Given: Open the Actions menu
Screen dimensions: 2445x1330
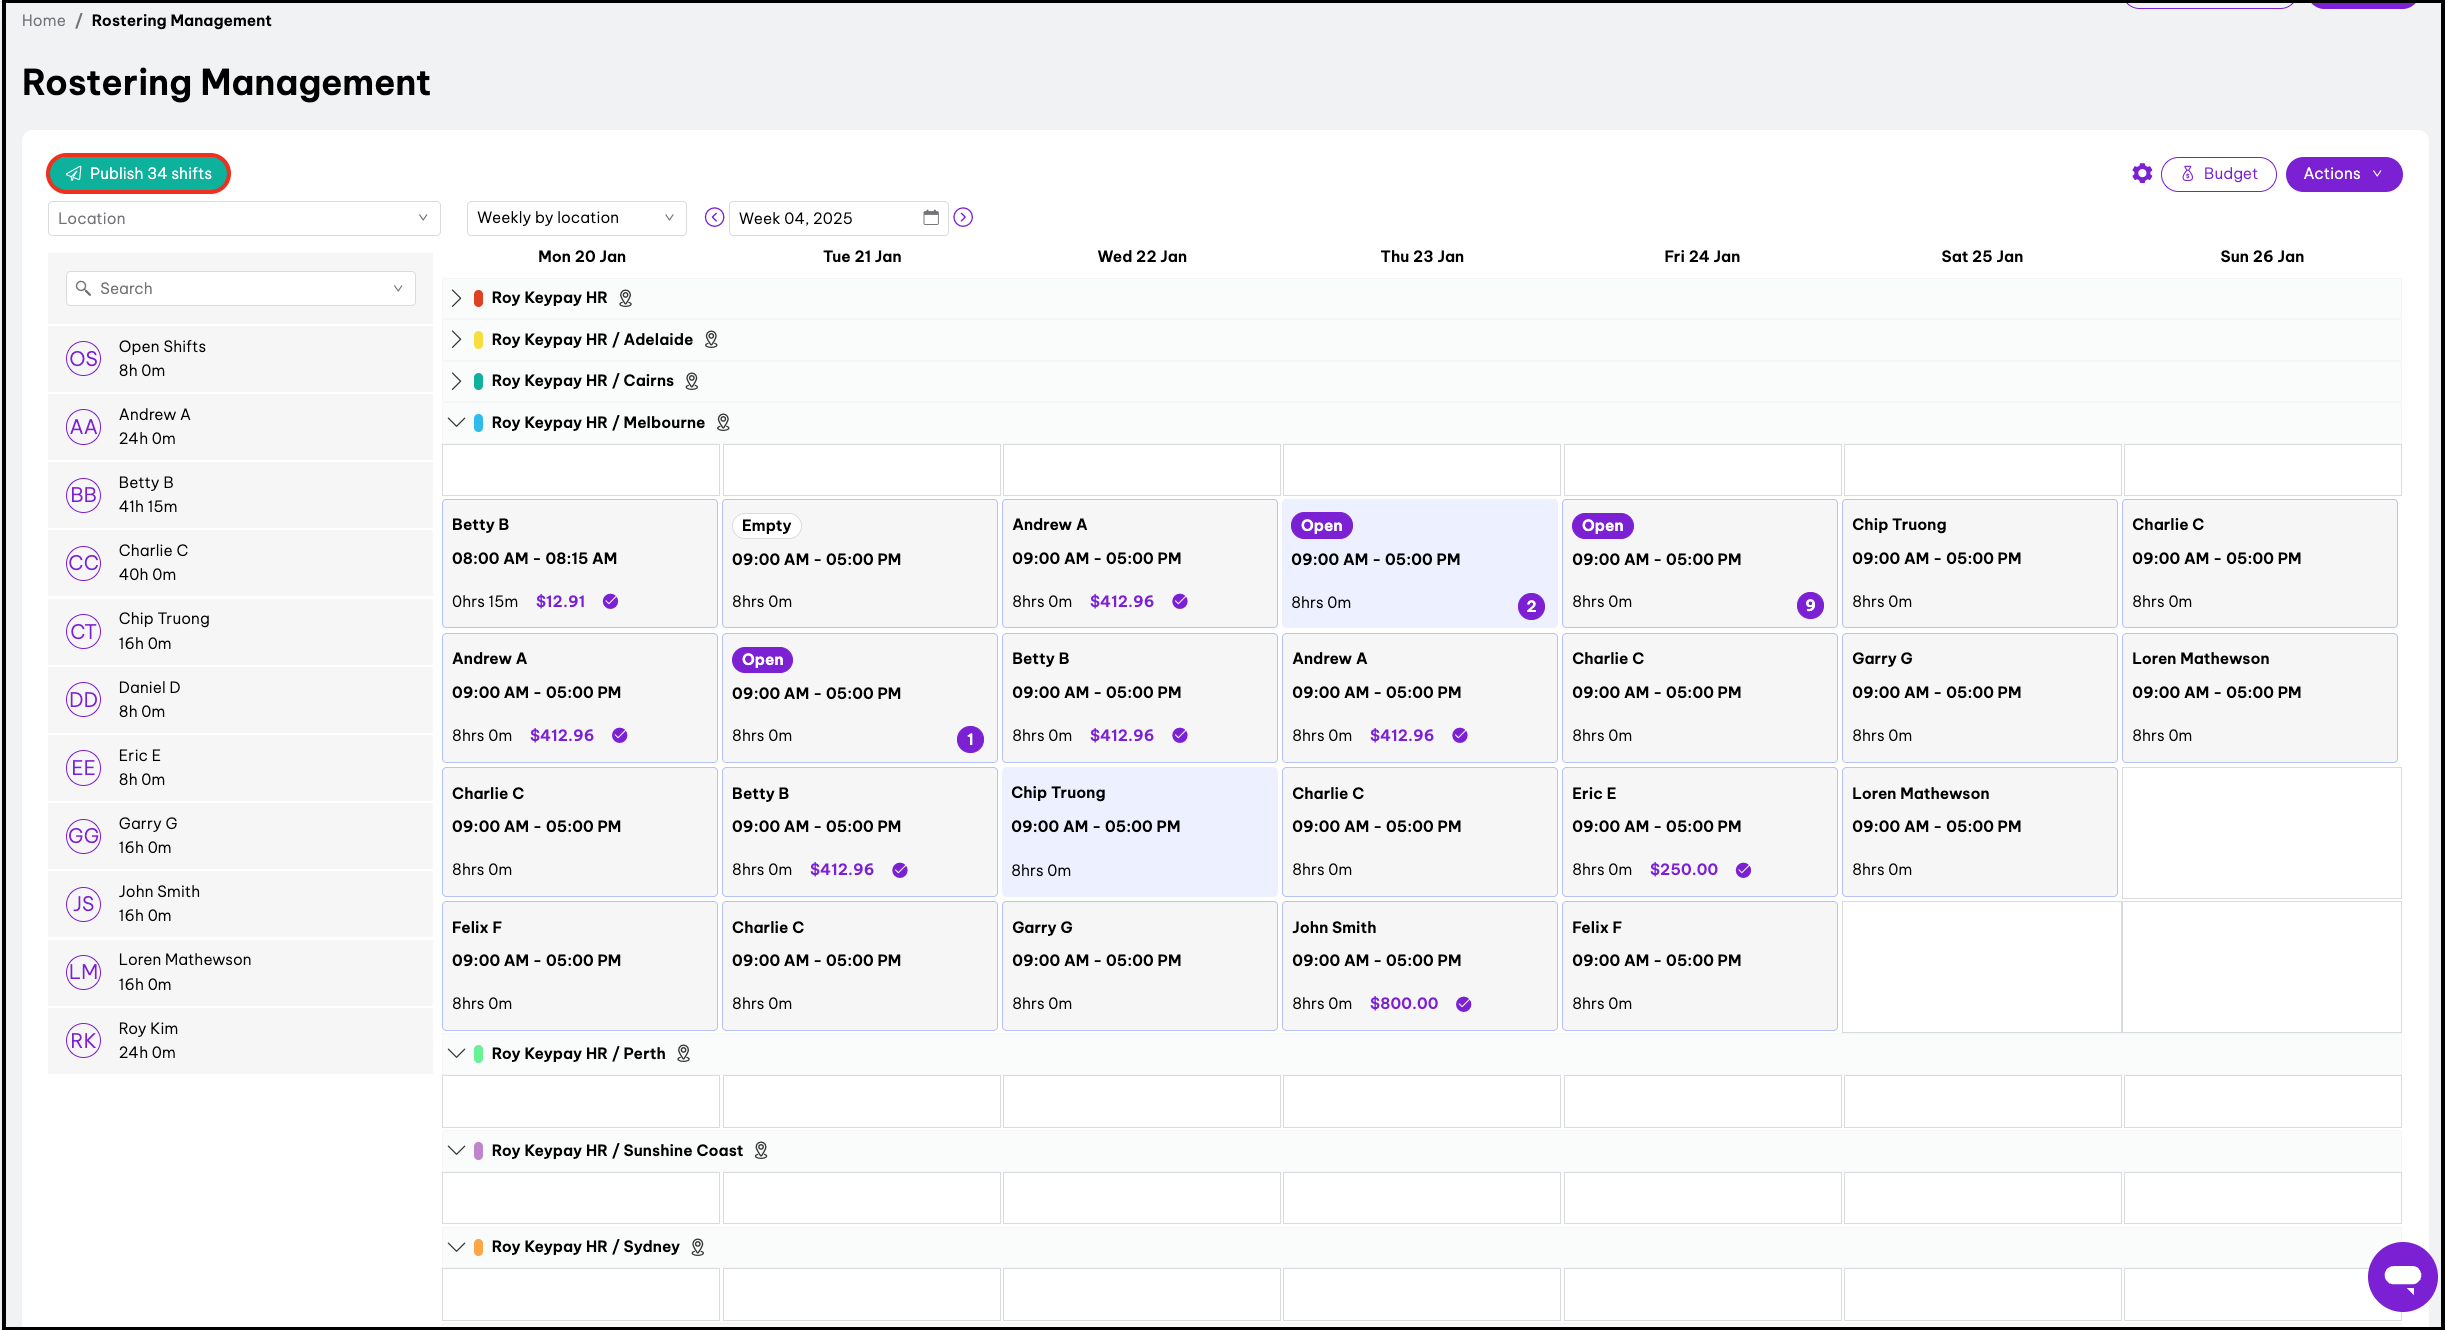Looking at the screenshot, I should 2342,174.
